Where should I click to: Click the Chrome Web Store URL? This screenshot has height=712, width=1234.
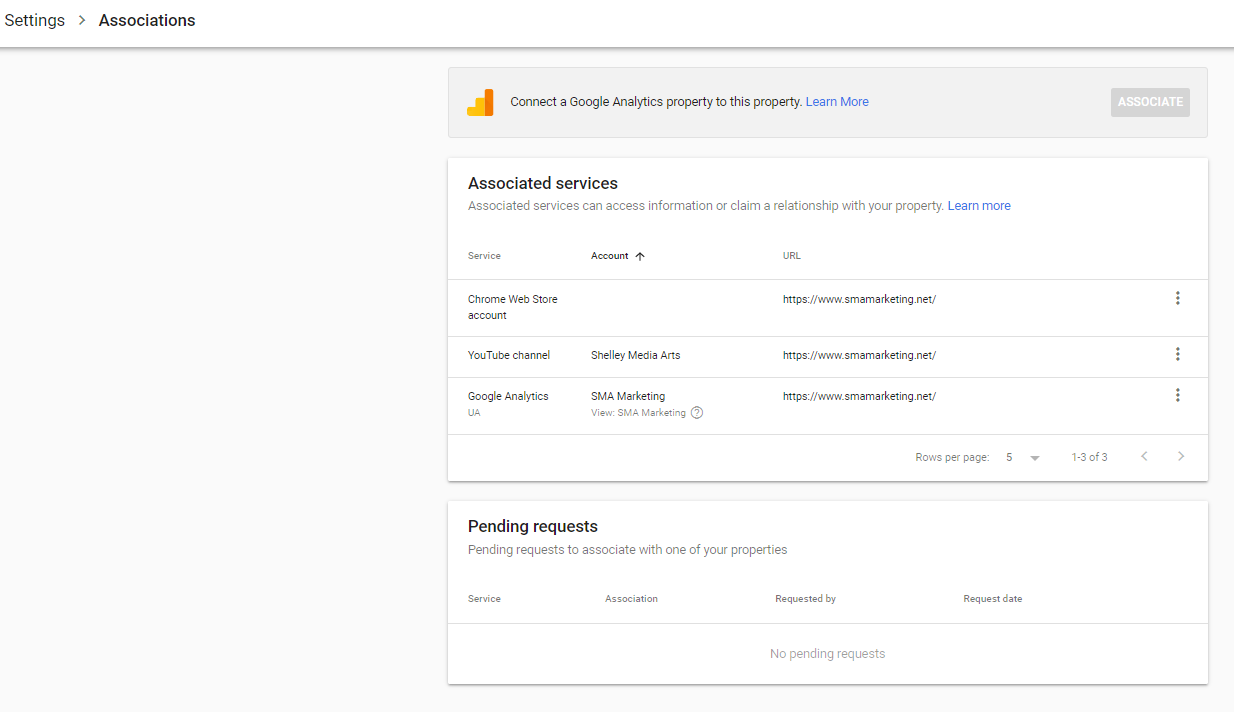click(x=859, y=299)
